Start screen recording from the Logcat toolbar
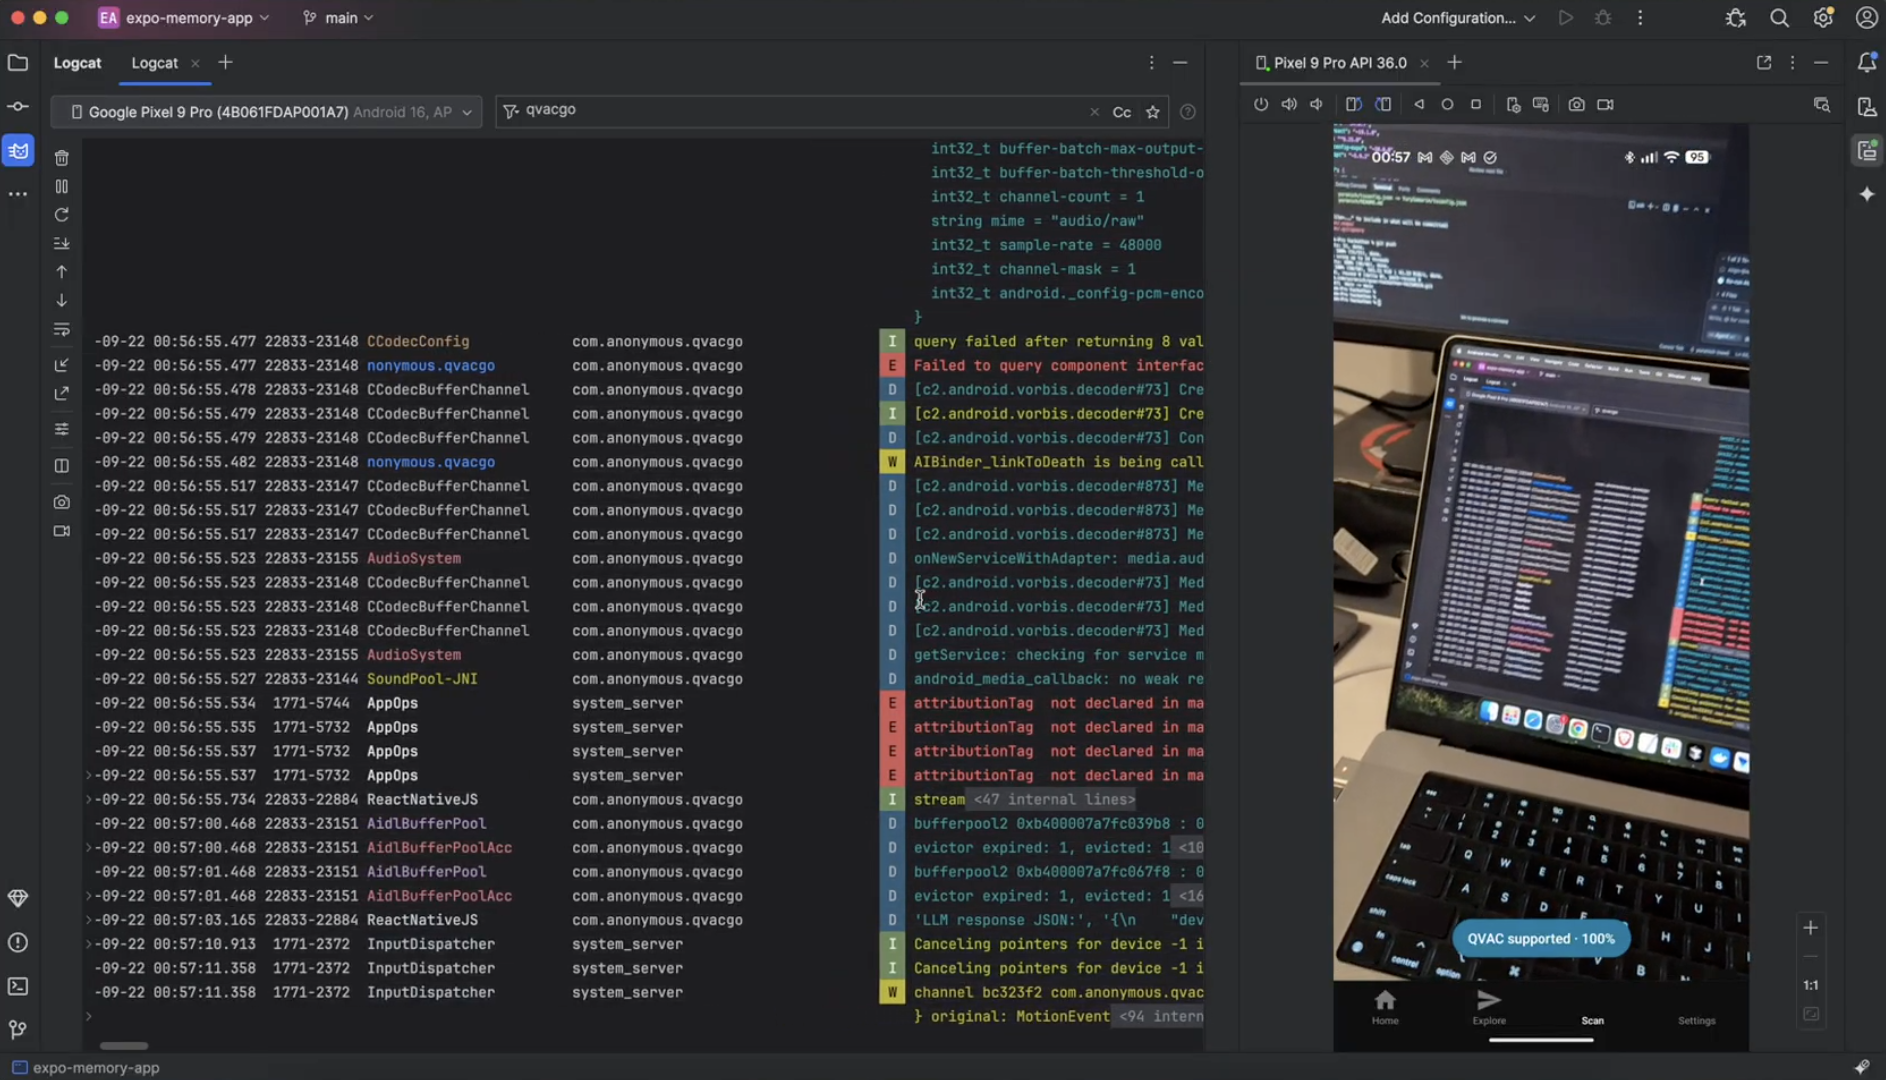 pyautogui.click(x=62, y=531)
